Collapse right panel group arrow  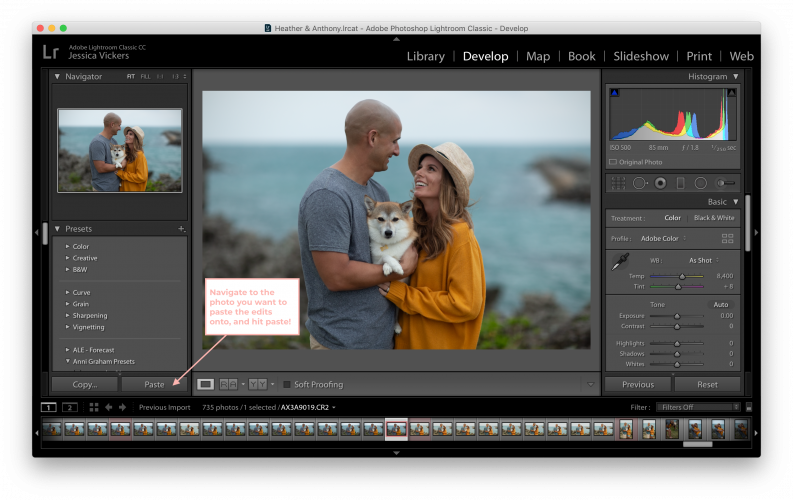point(757,233)
